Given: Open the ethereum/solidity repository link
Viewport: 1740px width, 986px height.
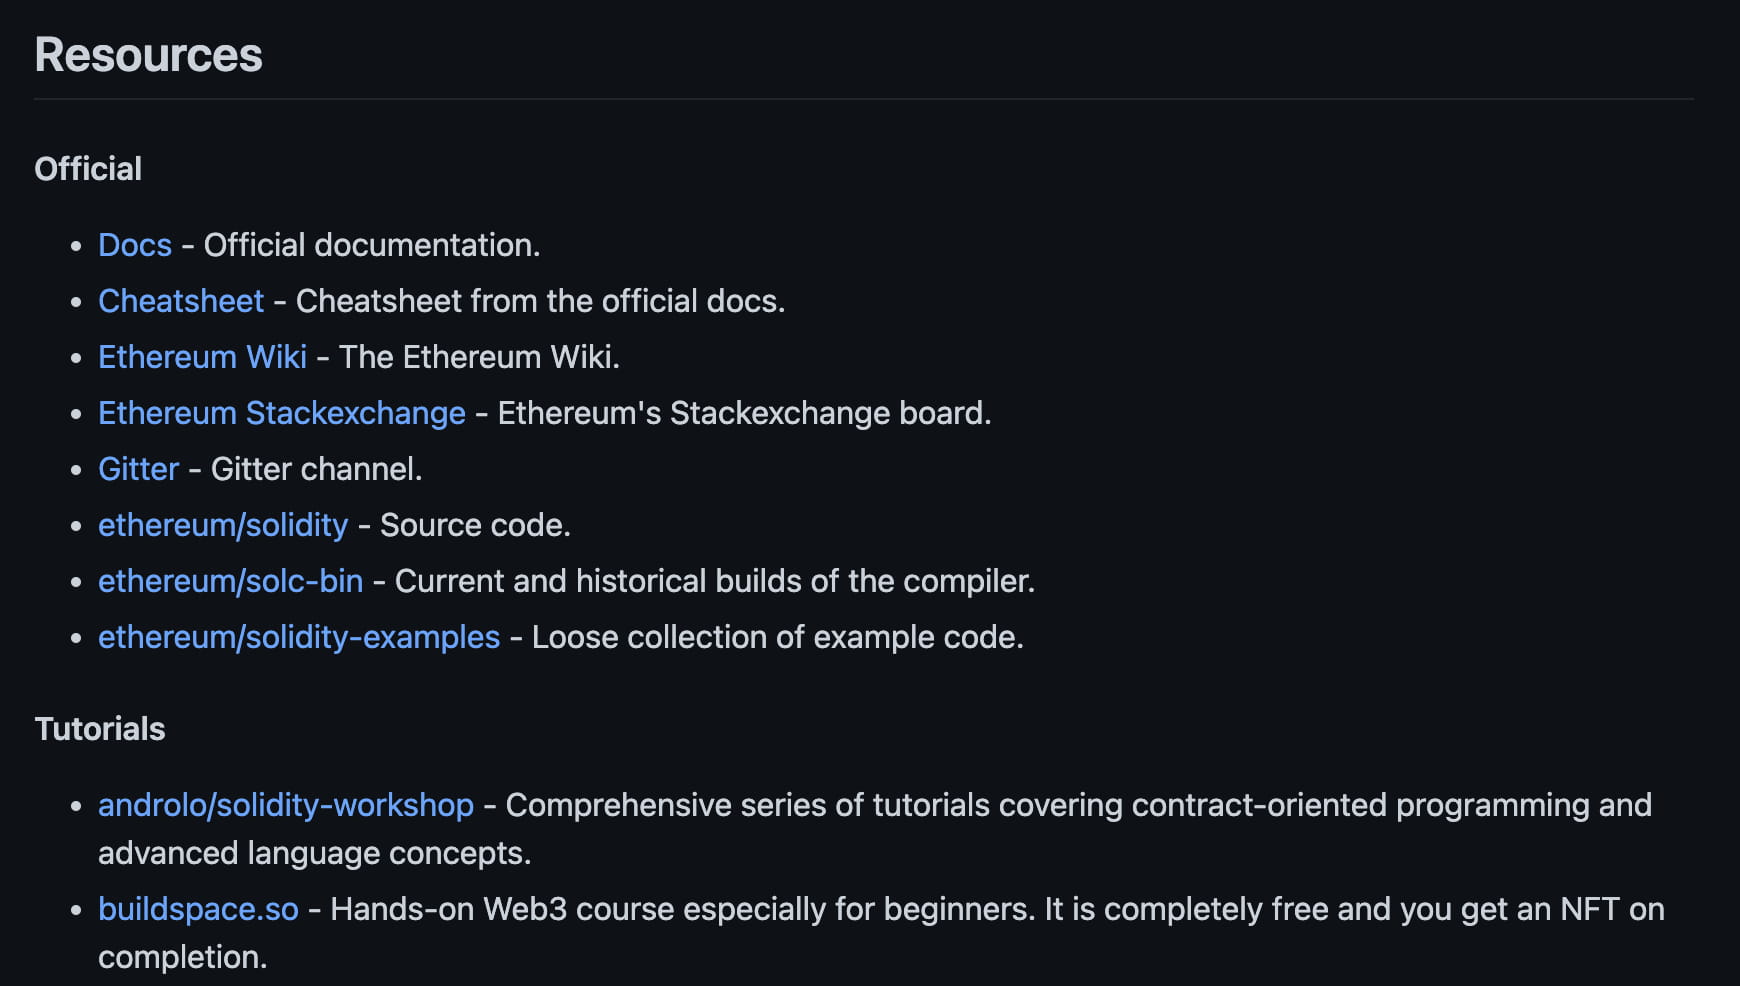Looking at the screenshot, I should (223, 525).
